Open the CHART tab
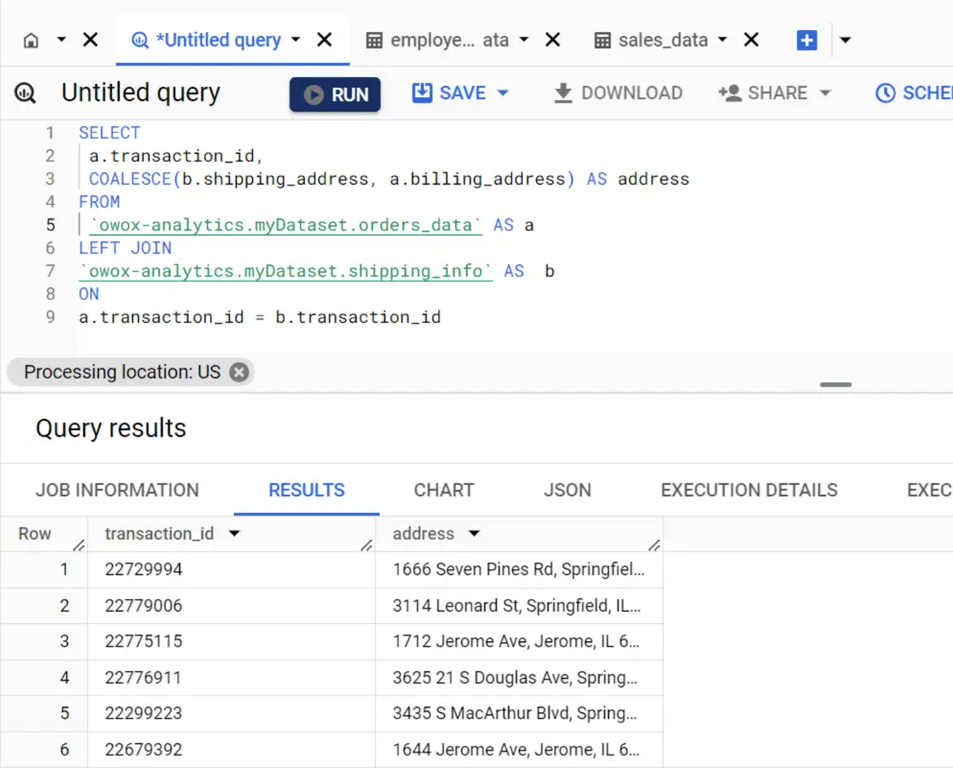 point(444,490)
